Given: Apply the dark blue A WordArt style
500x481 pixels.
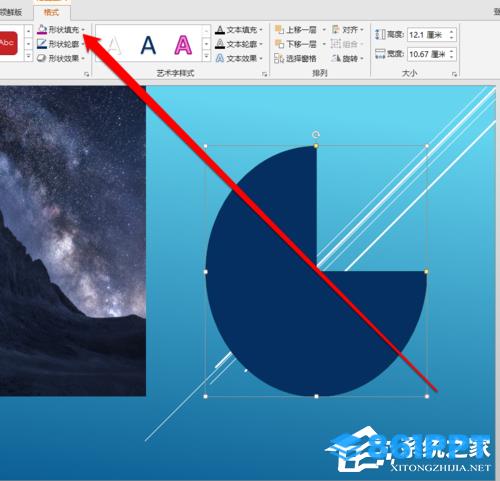Looking at the screenshot, I should coord(148,45).
